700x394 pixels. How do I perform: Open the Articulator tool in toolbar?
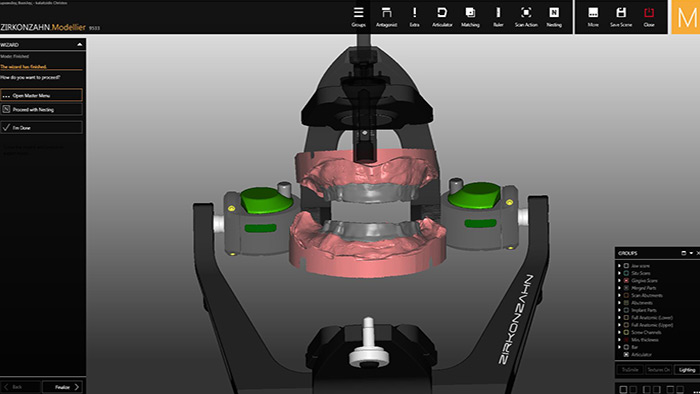(x=442, y=17)
